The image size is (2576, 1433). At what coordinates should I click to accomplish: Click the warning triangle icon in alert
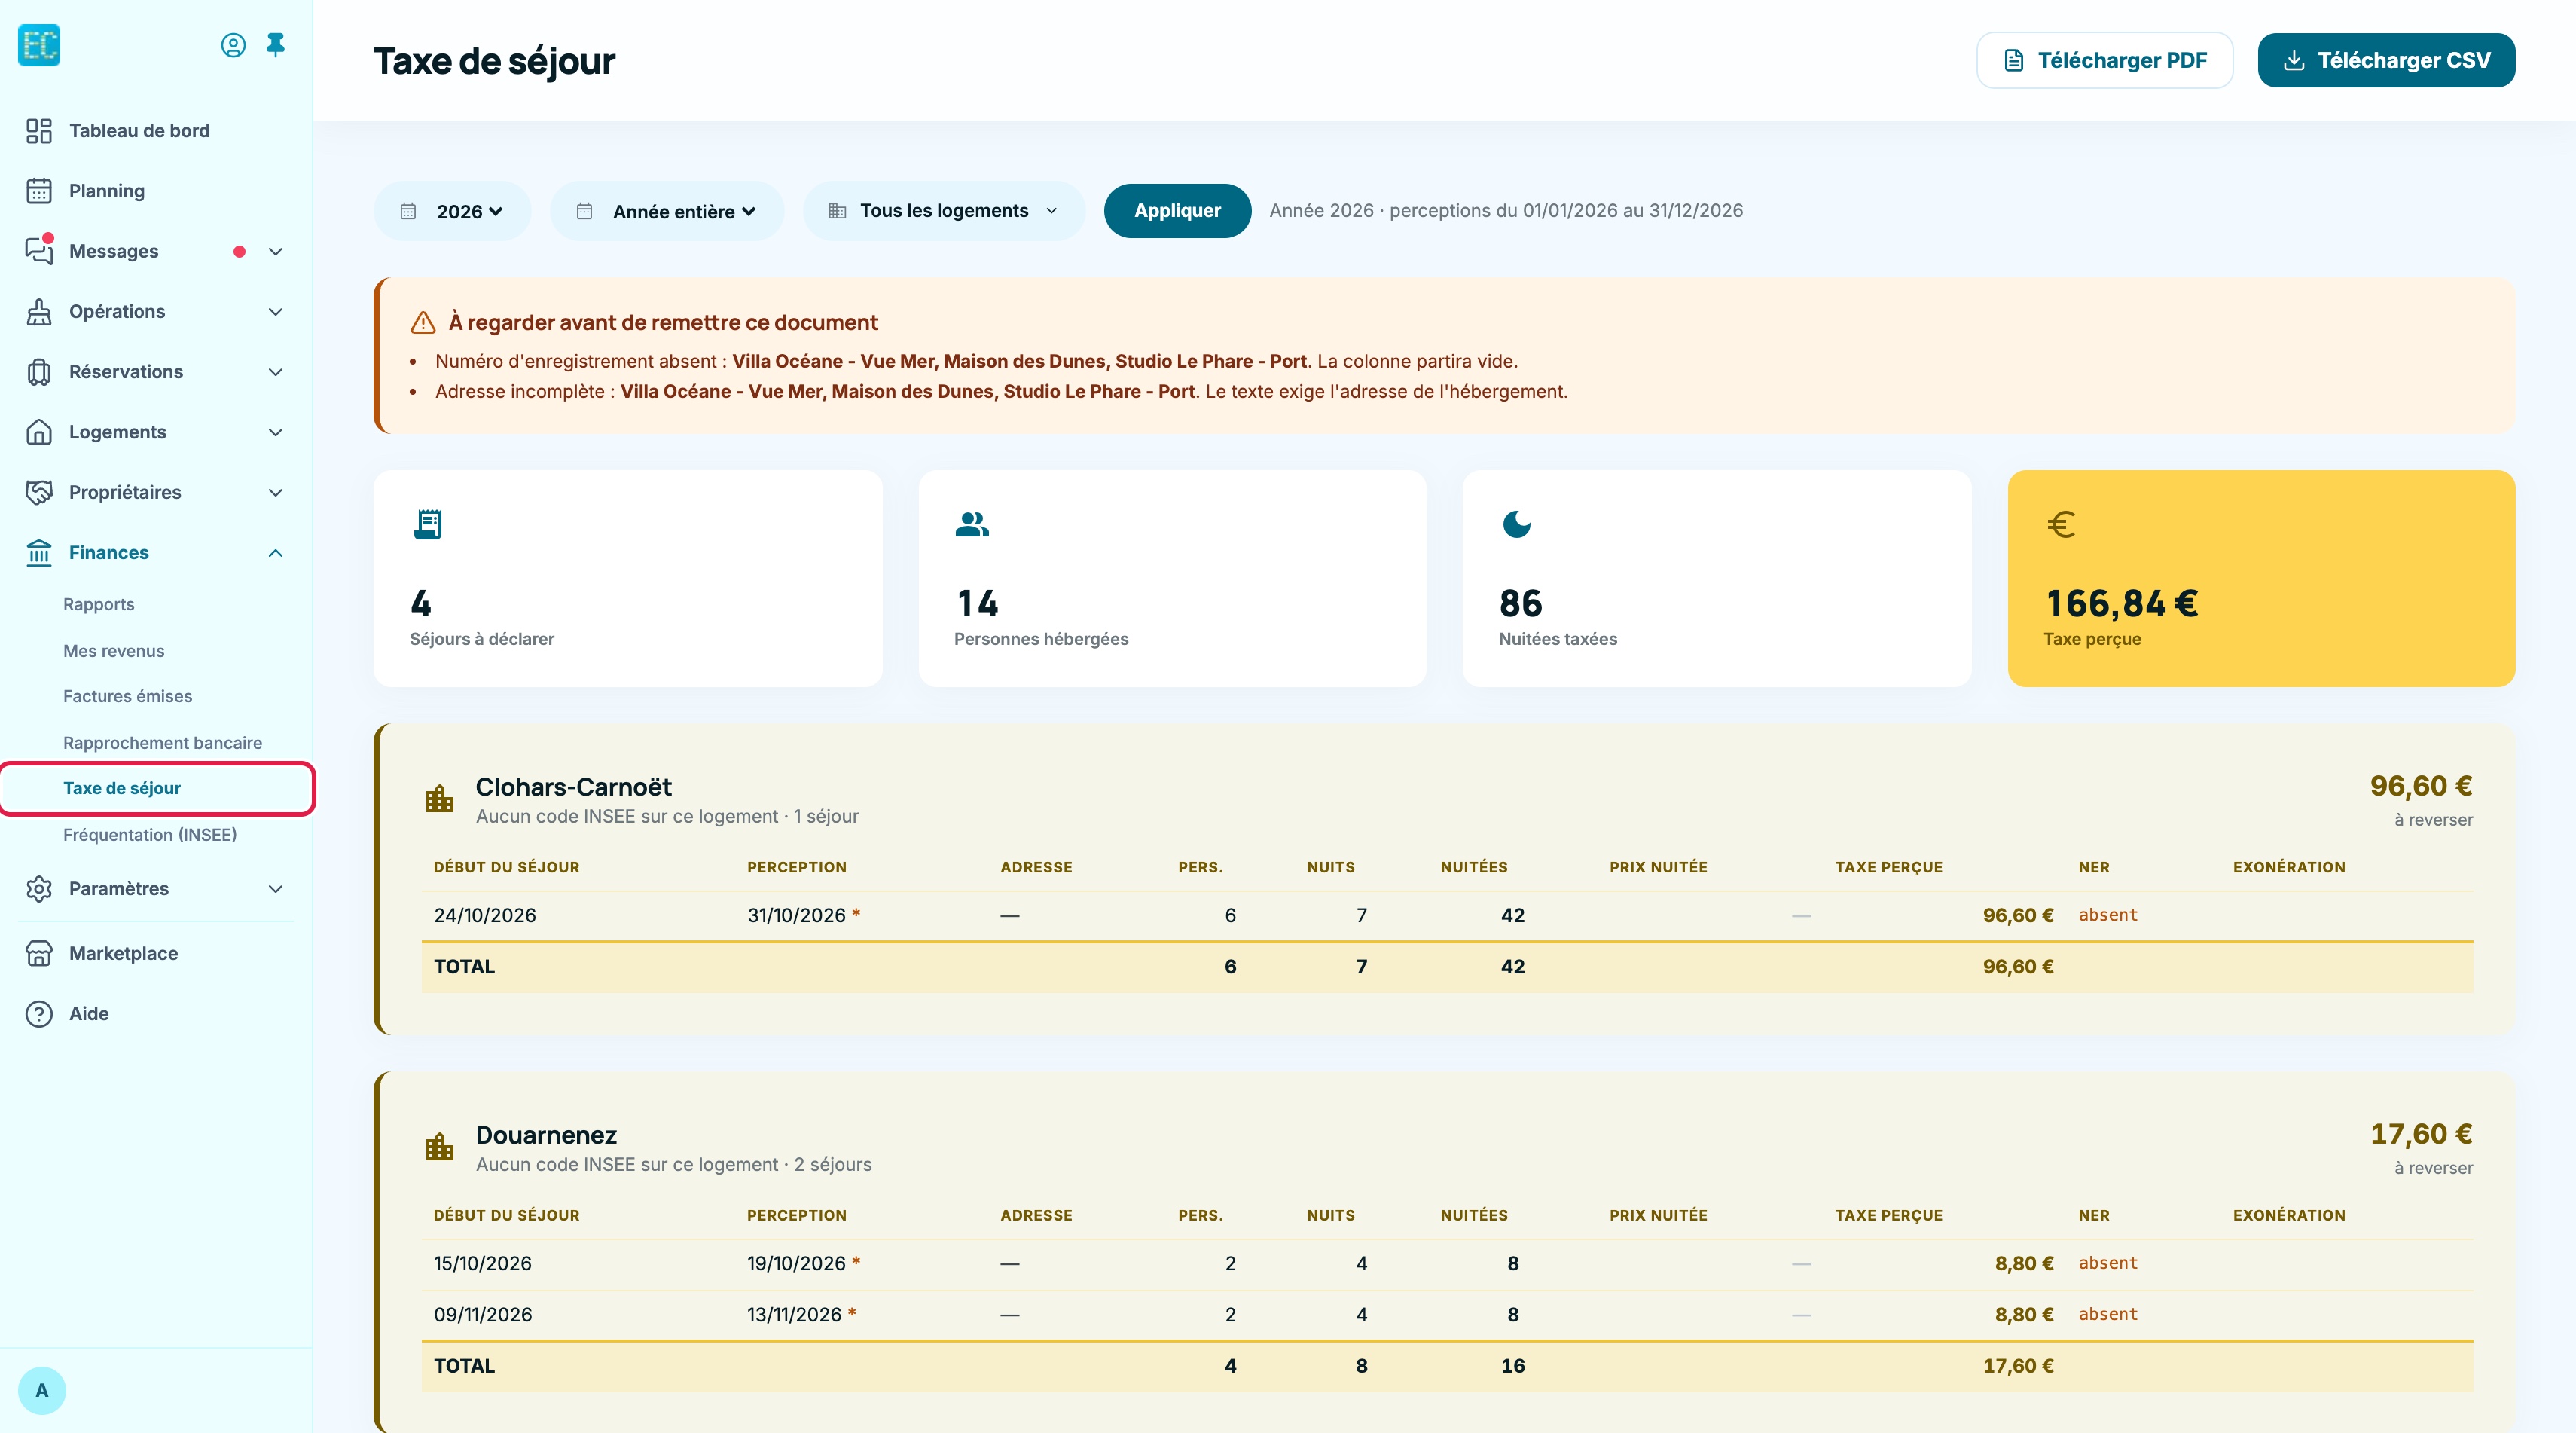point(423,323)
